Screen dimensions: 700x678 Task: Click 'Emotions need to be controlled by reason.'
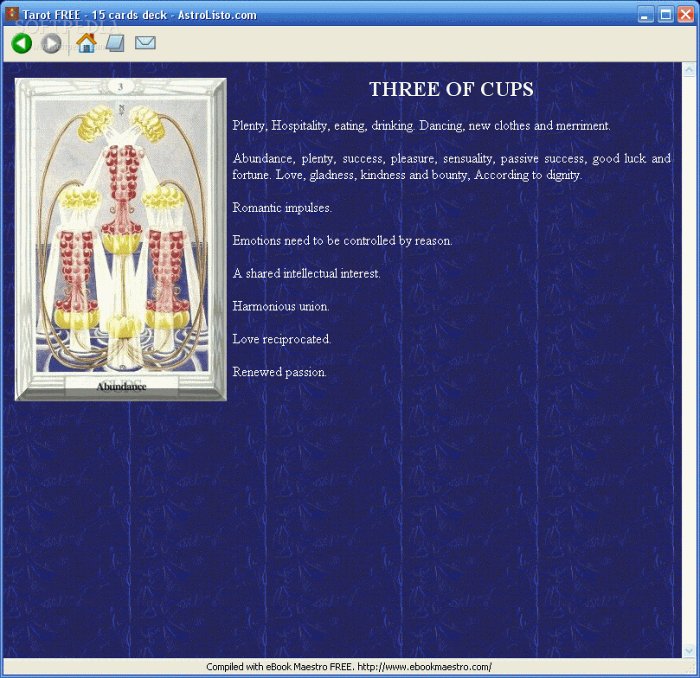pos(342,241)
